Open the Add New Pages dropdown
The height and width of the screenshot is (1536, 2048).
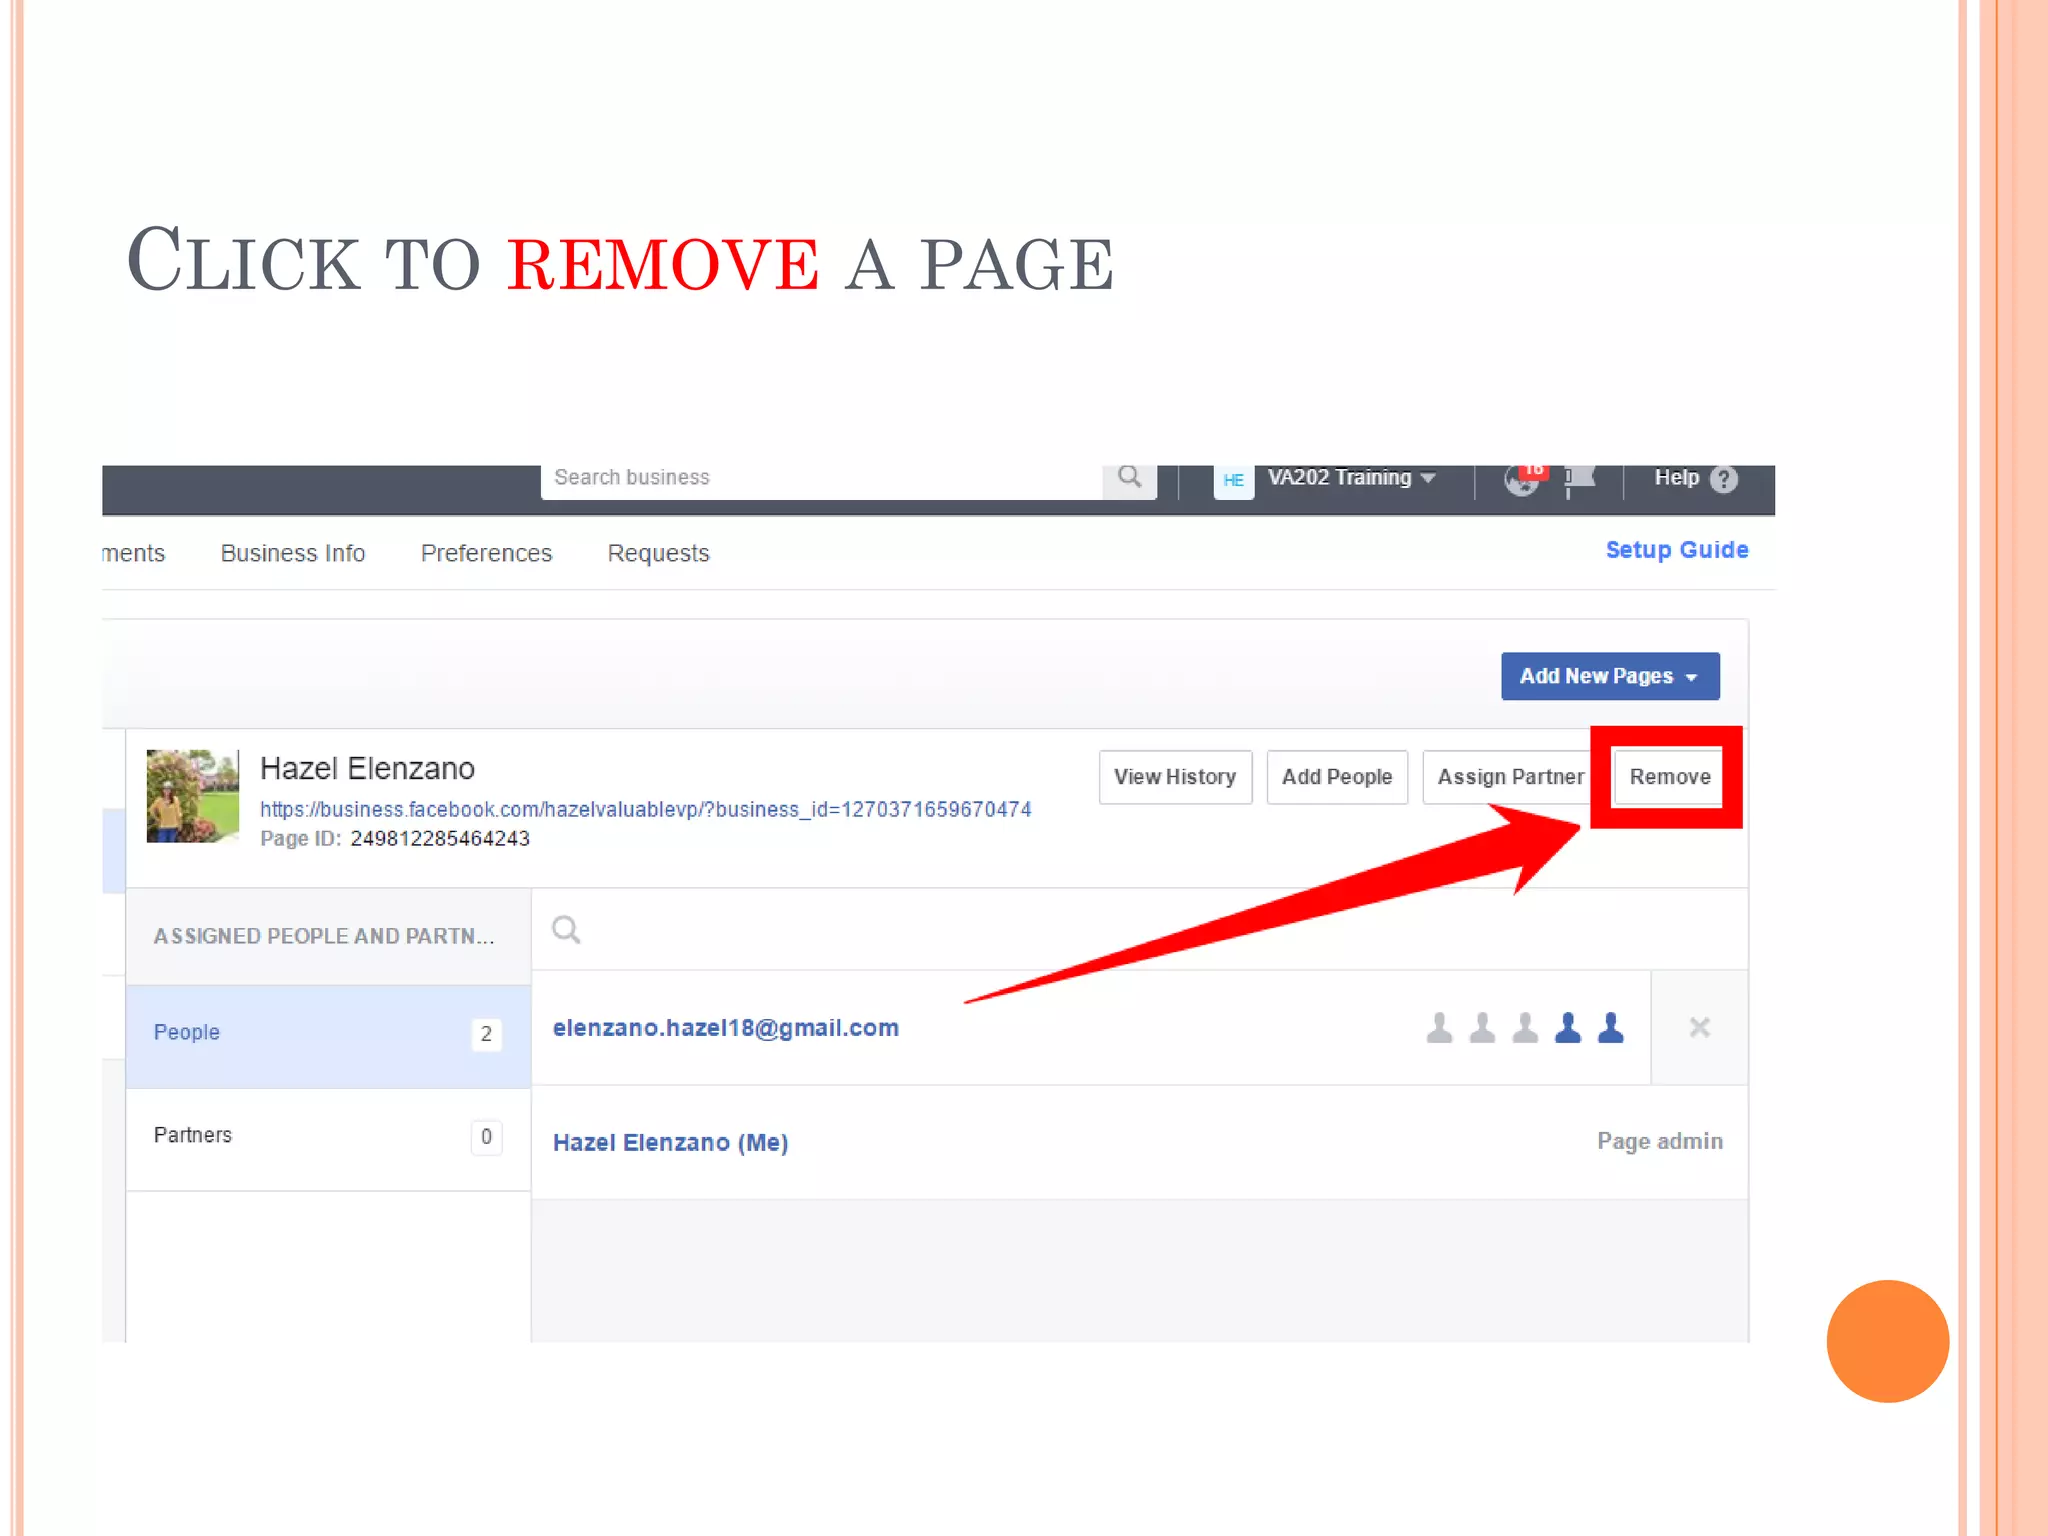click(x=1610, y=676)
